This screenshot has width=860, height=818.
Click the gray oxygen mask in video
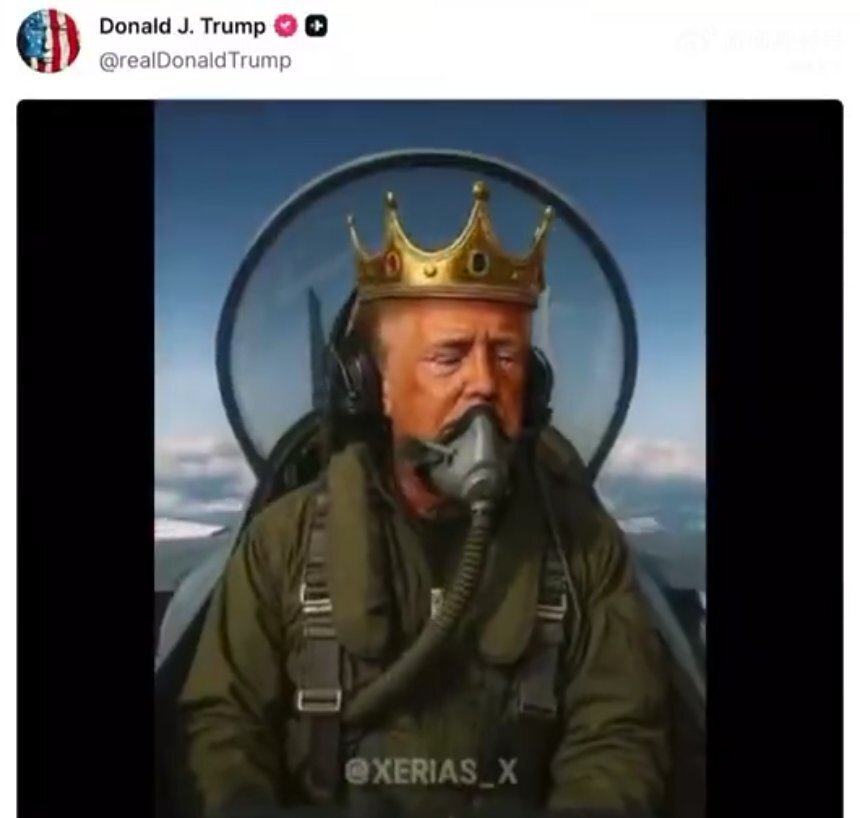coord(472,453)
